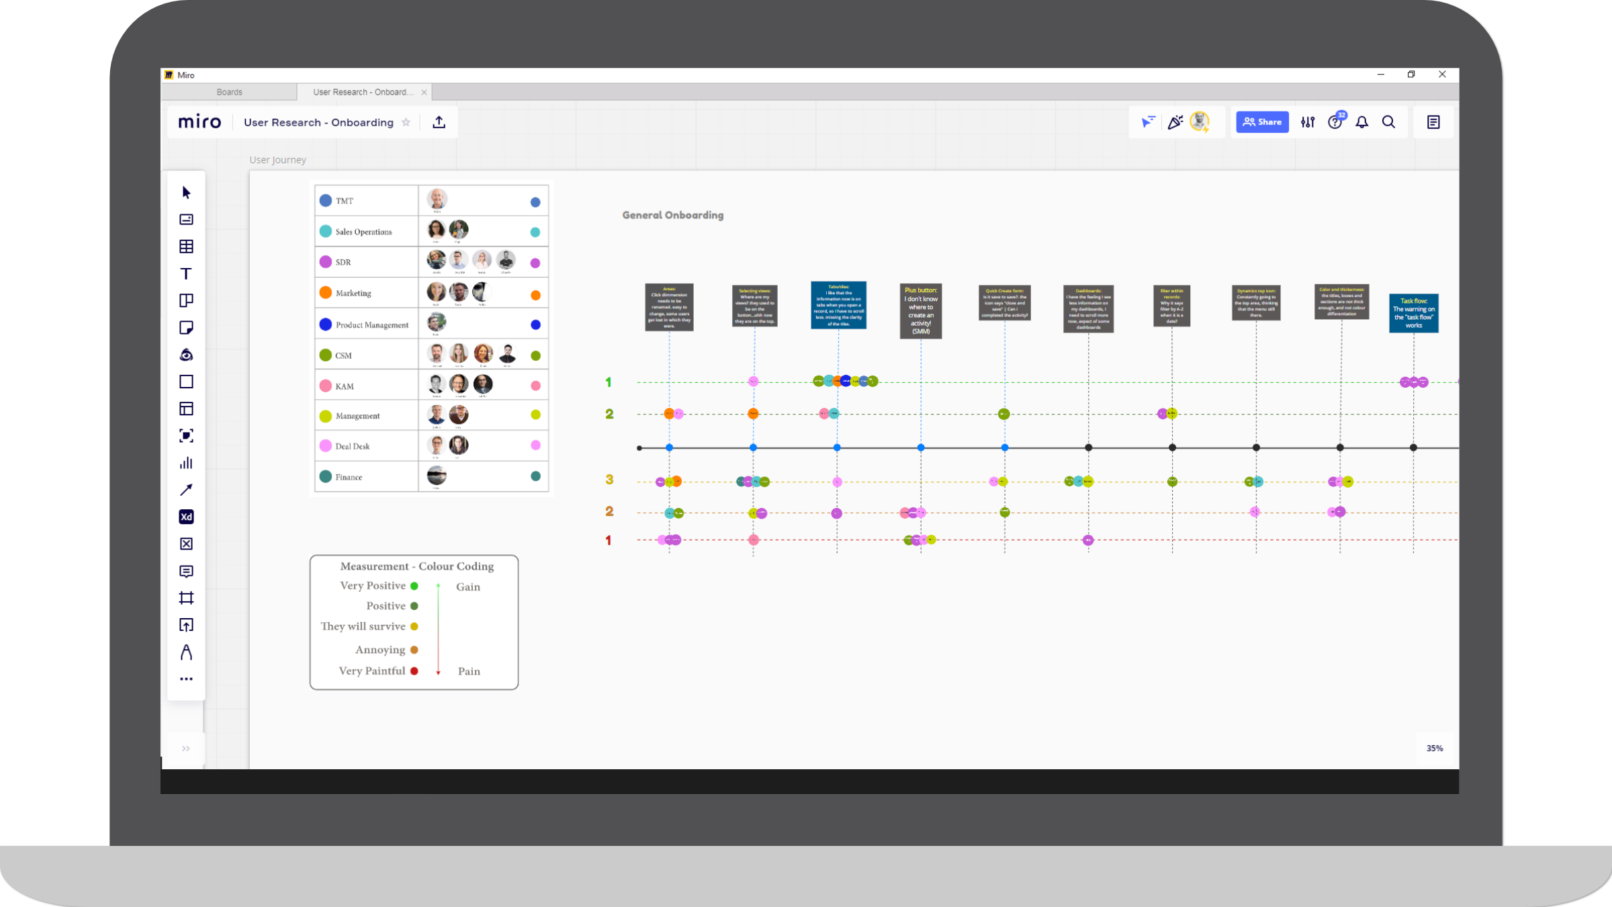Switch to the Boards tab

pos(229,92)
